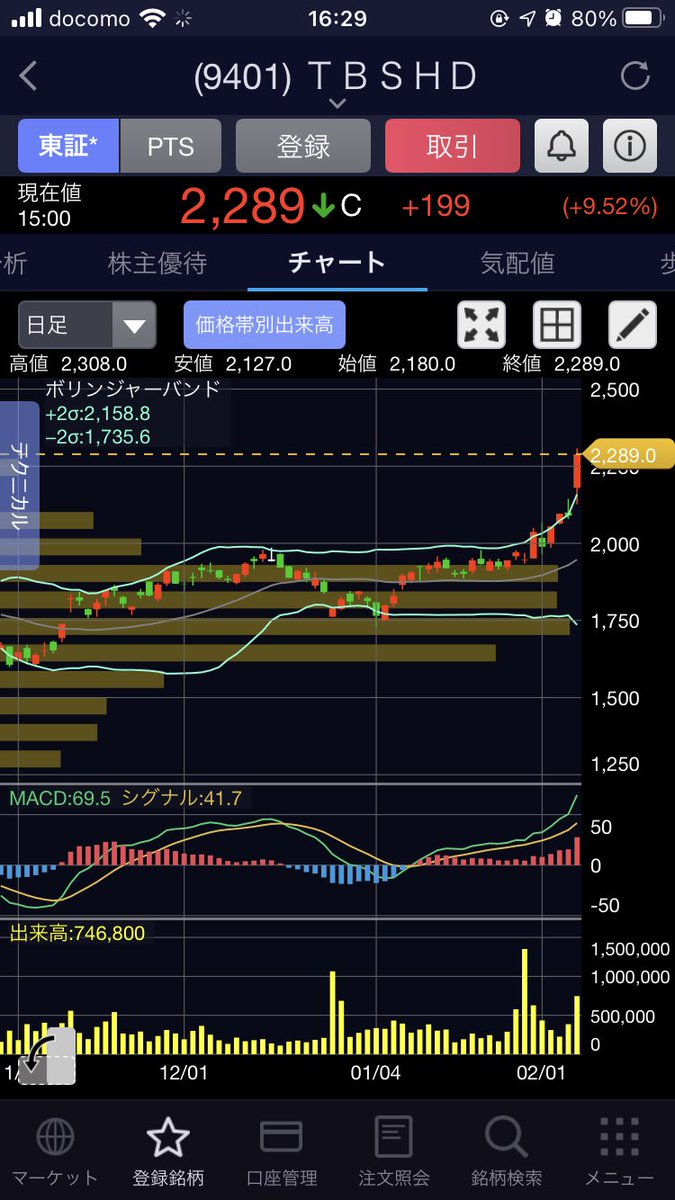675x1200 pixels.
Task: Tap the ボリンジャーバンド indicator label
Action: (132, 389)
